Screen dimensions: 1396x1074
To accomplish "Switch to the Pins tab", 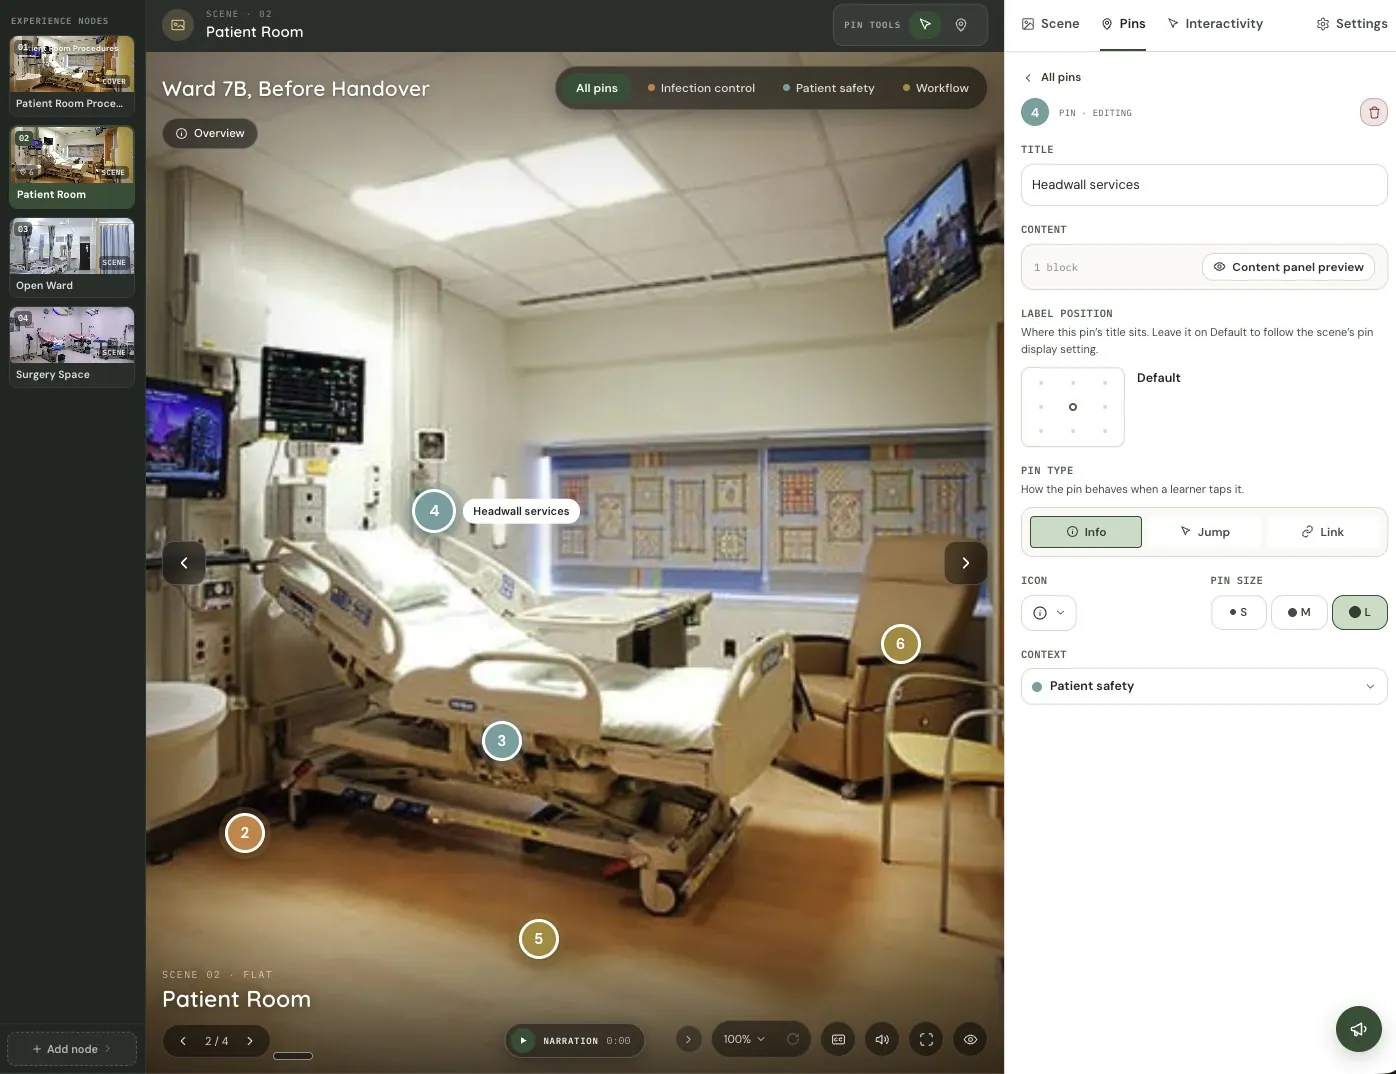I will 1123,24.
